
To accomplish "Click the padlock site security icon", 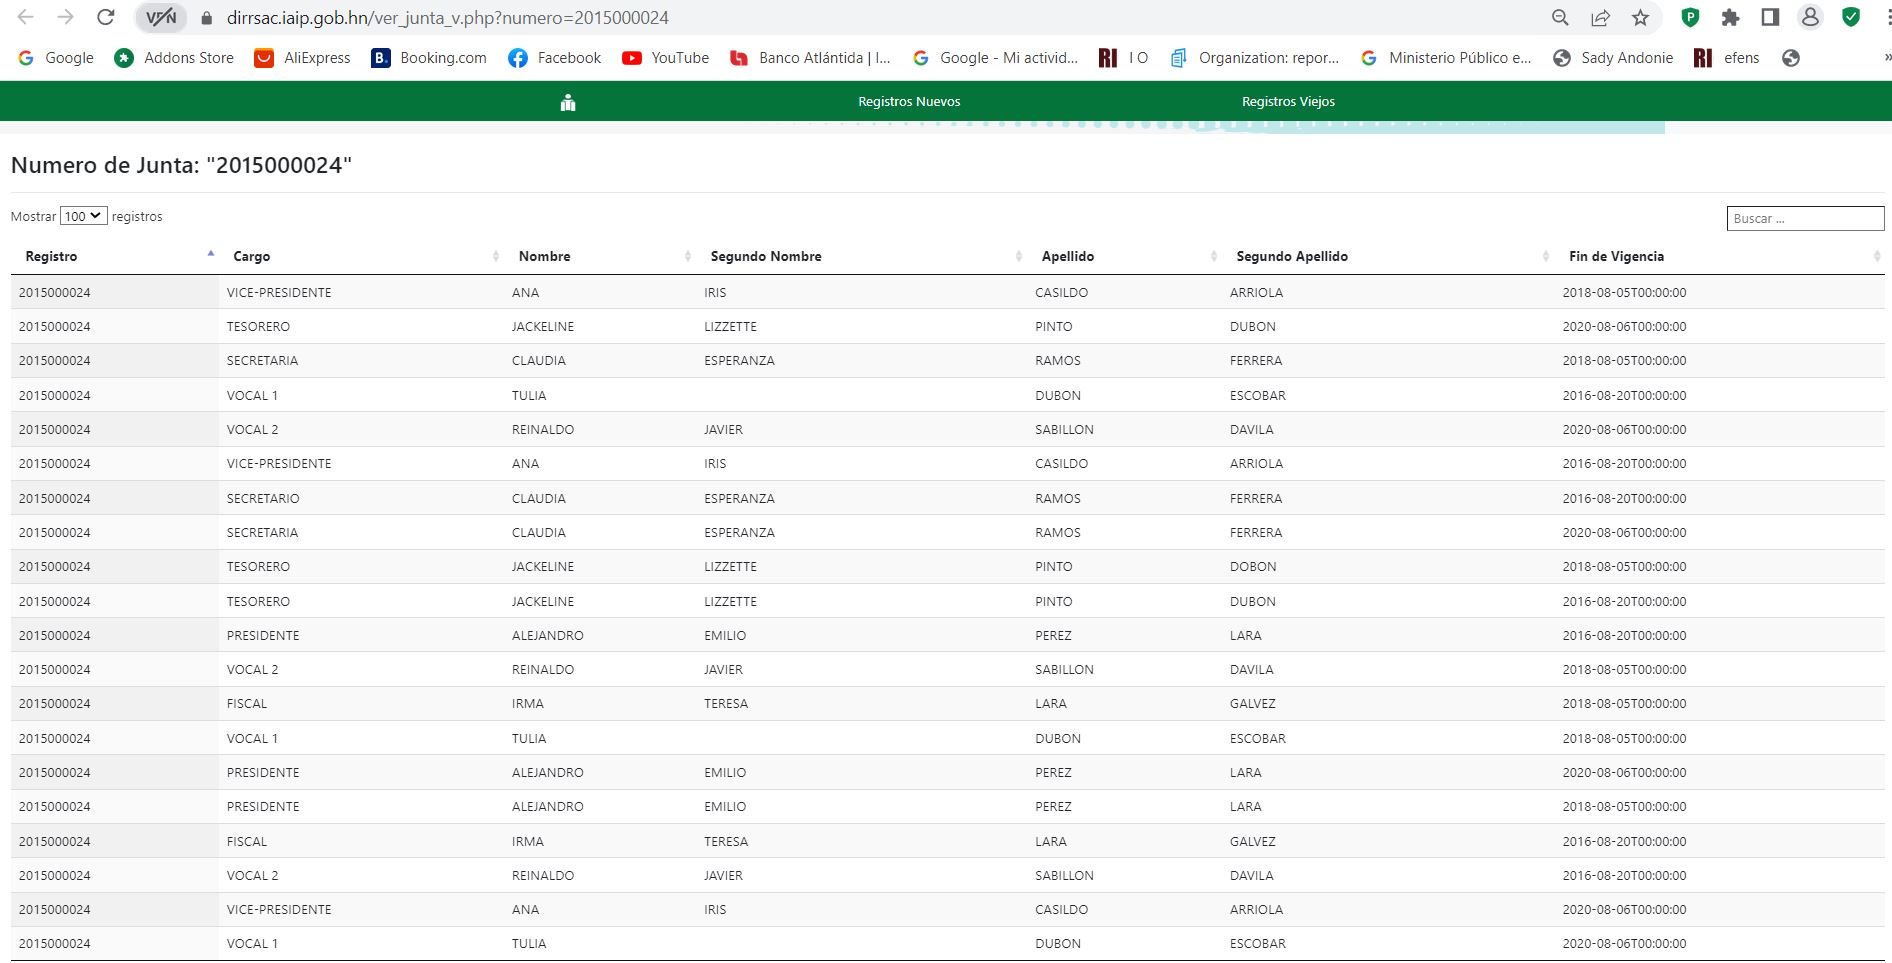I will [x=207, y=18].
